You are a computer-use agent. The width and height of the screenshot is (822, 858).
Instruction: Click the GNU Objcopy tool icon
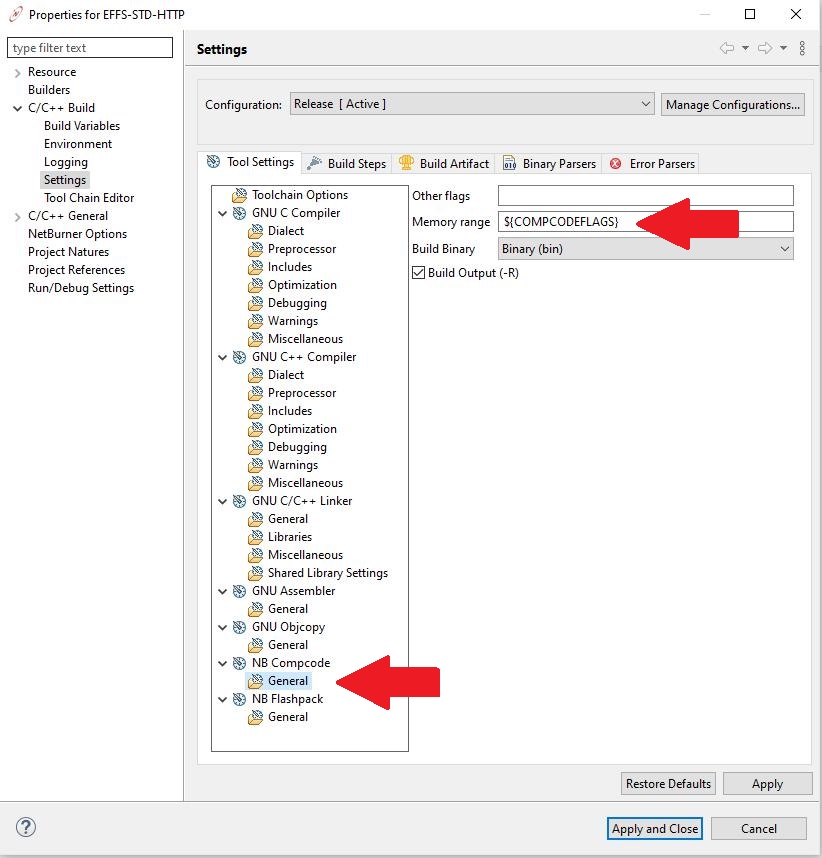click(240, 627)
